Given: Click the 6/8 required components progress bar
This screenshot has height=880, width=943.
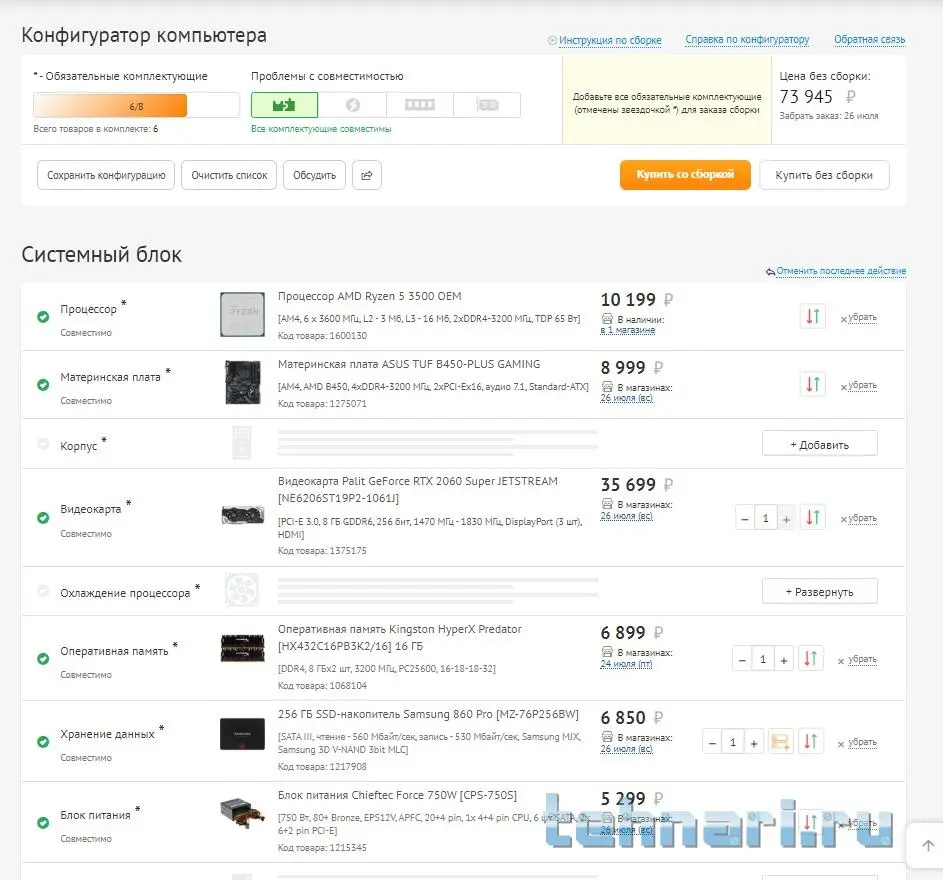Looking at the screenshot, I should click(x=137, y=105).
